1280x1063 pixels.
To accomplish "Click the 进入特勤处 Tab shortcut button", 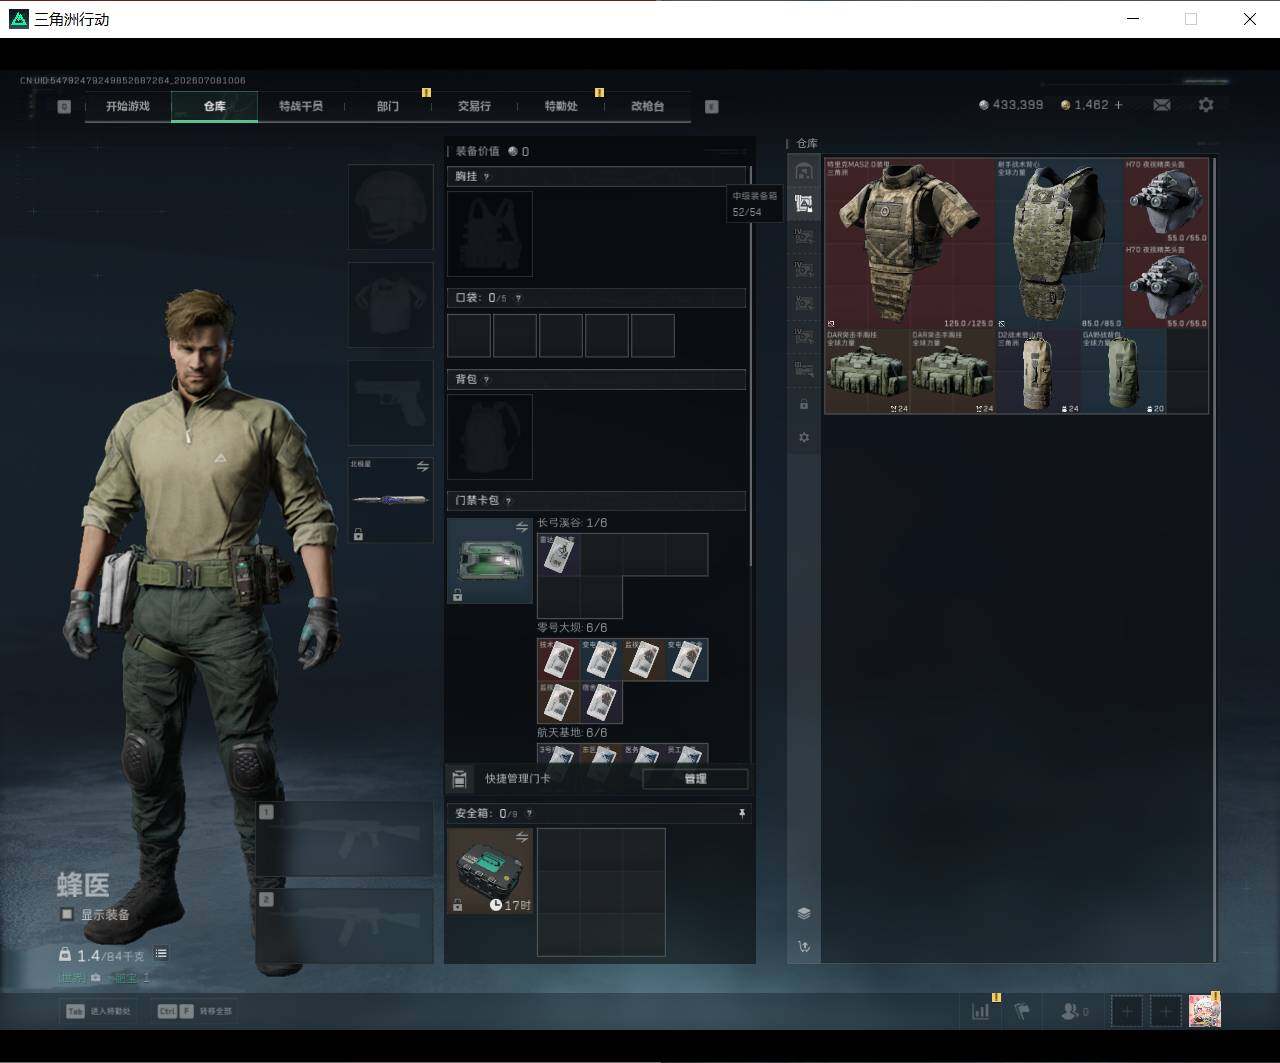I will [x=98, y=1011].
